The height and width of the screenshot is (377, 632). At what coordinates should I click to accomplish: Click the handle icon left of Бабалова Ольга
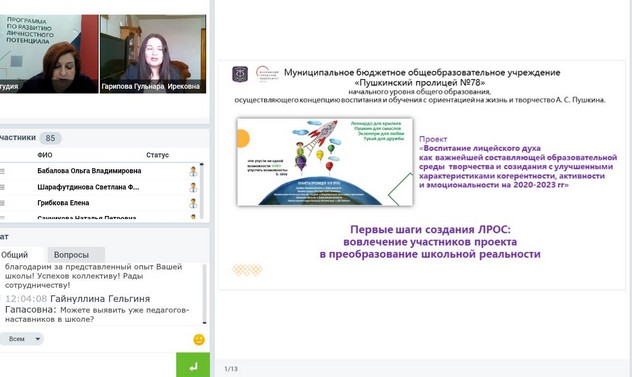click(x=2, y=171)
